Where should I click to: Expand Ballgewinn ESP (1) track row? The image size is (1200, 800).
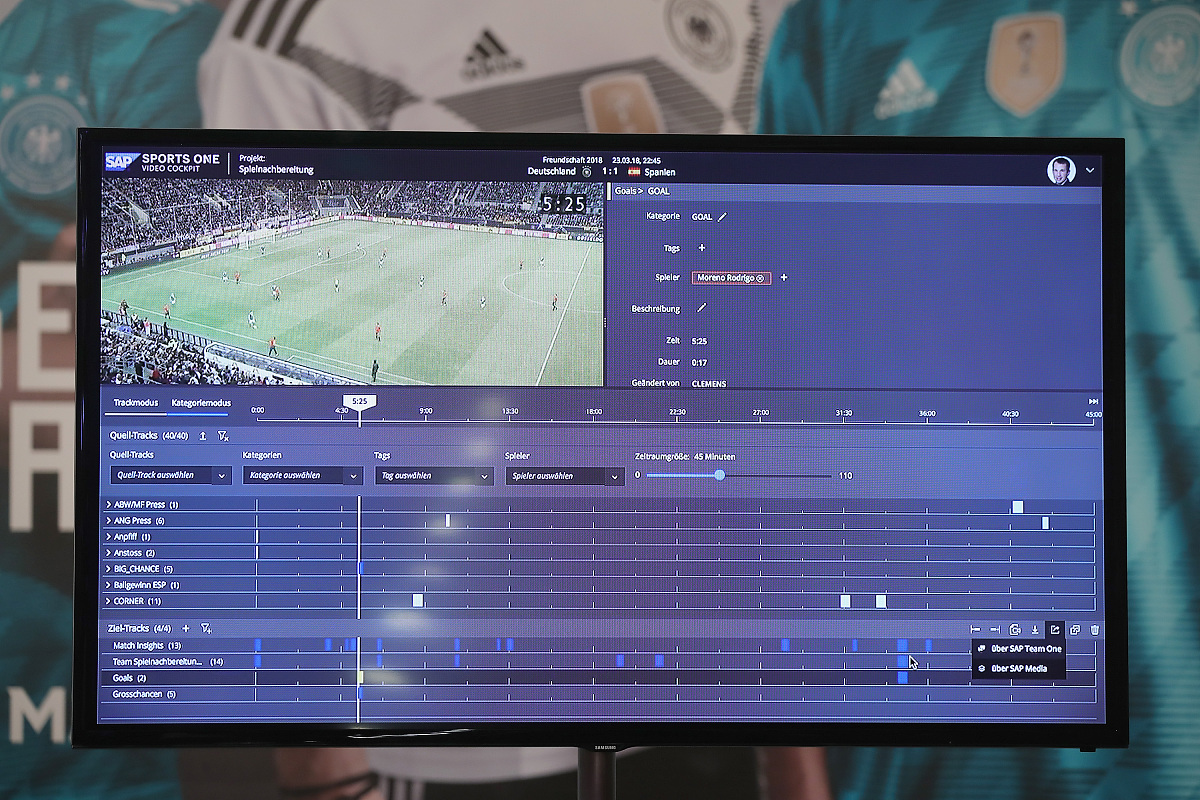coord(108,585)
